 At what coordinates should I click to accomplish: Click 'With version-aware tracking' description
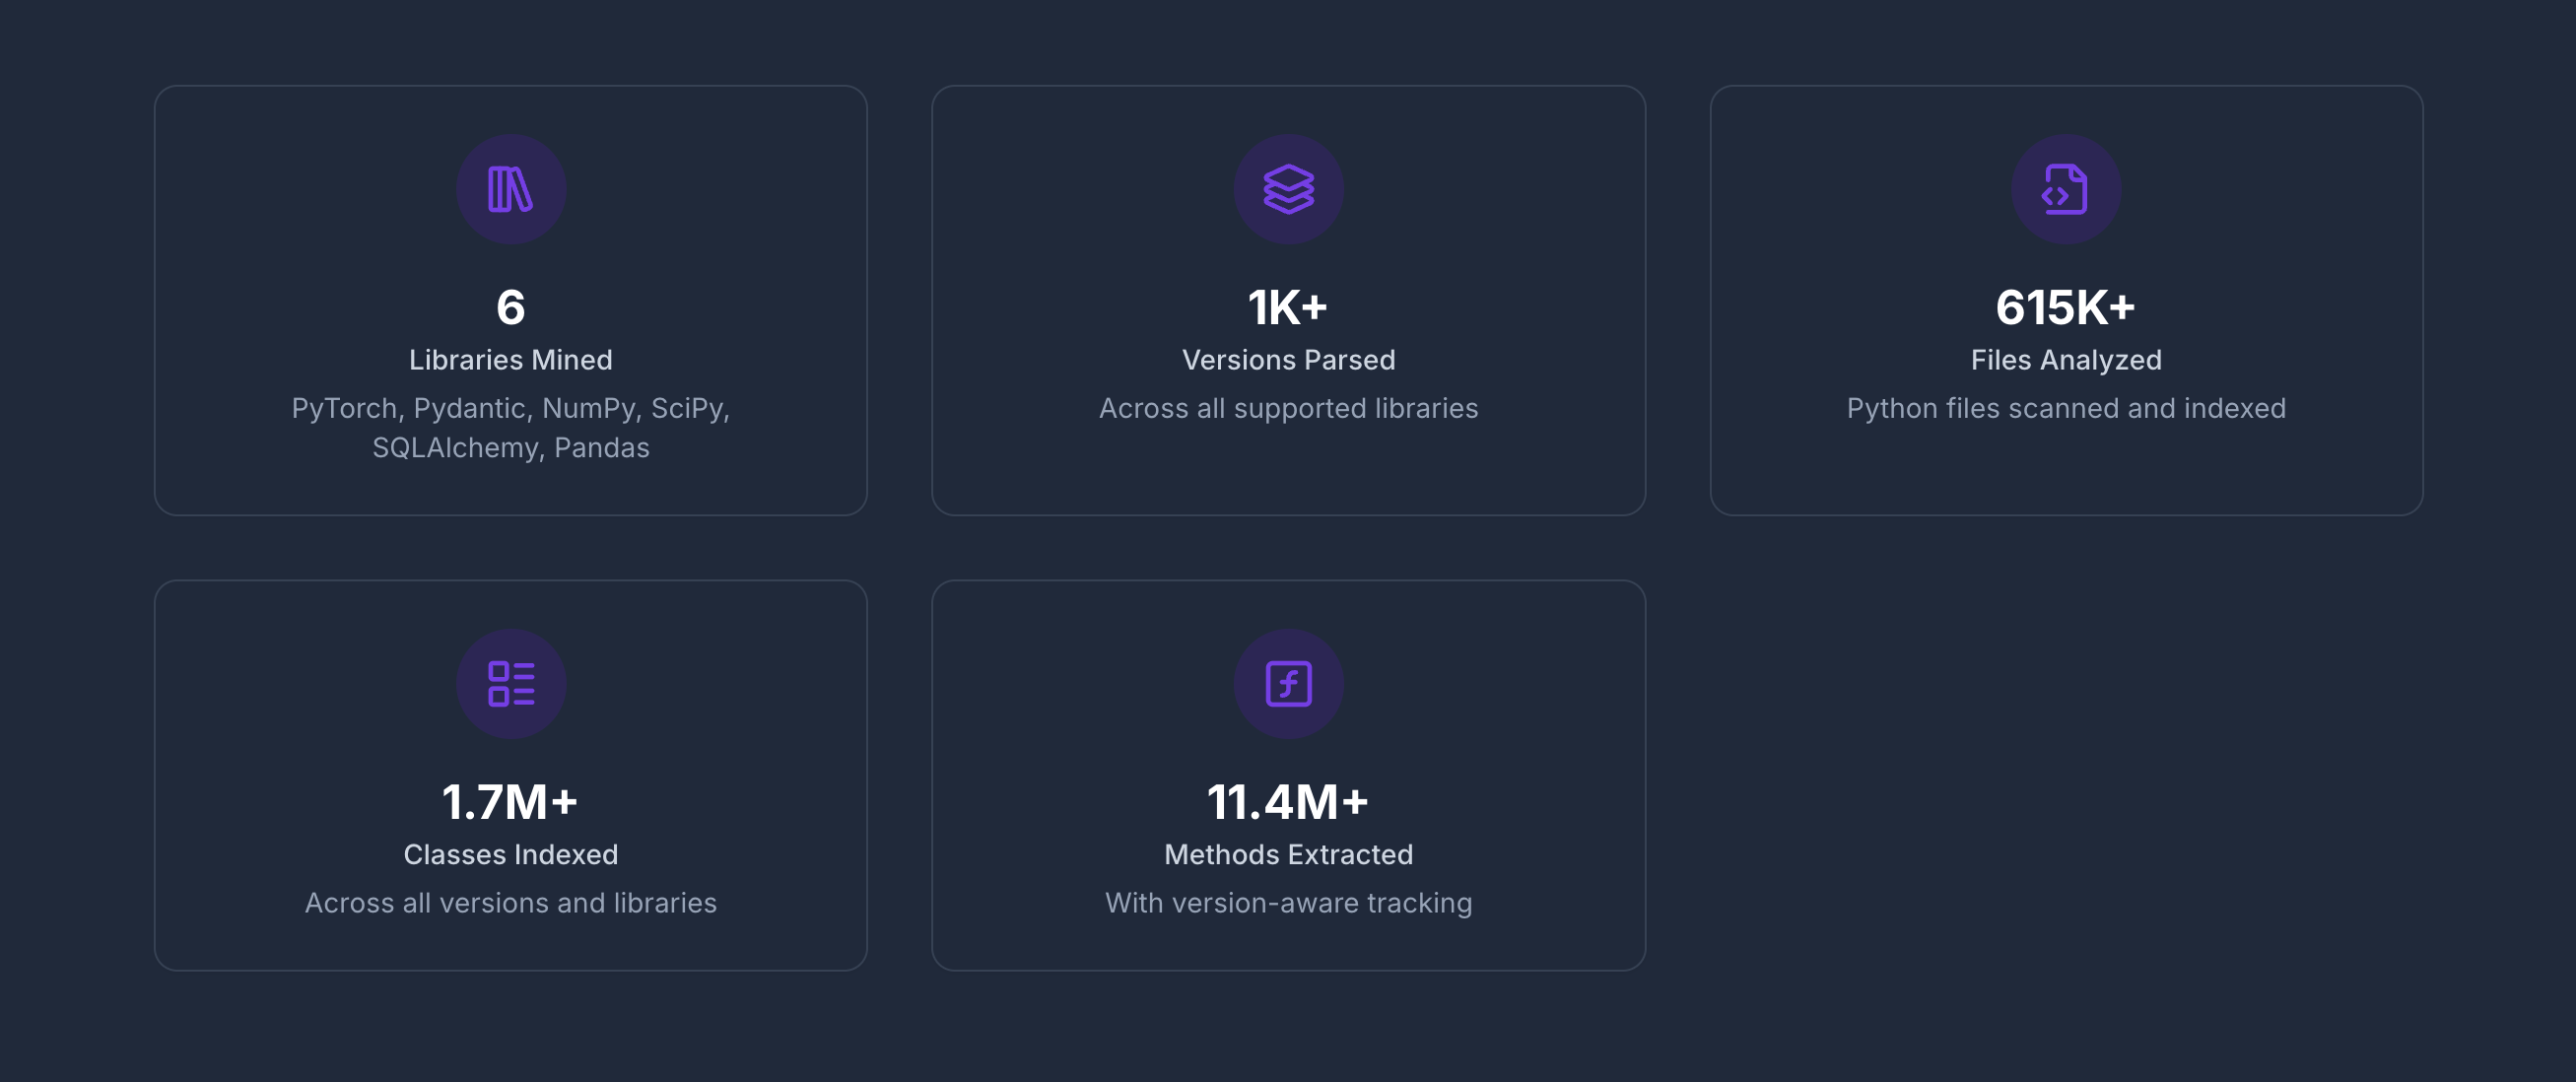1288,903
